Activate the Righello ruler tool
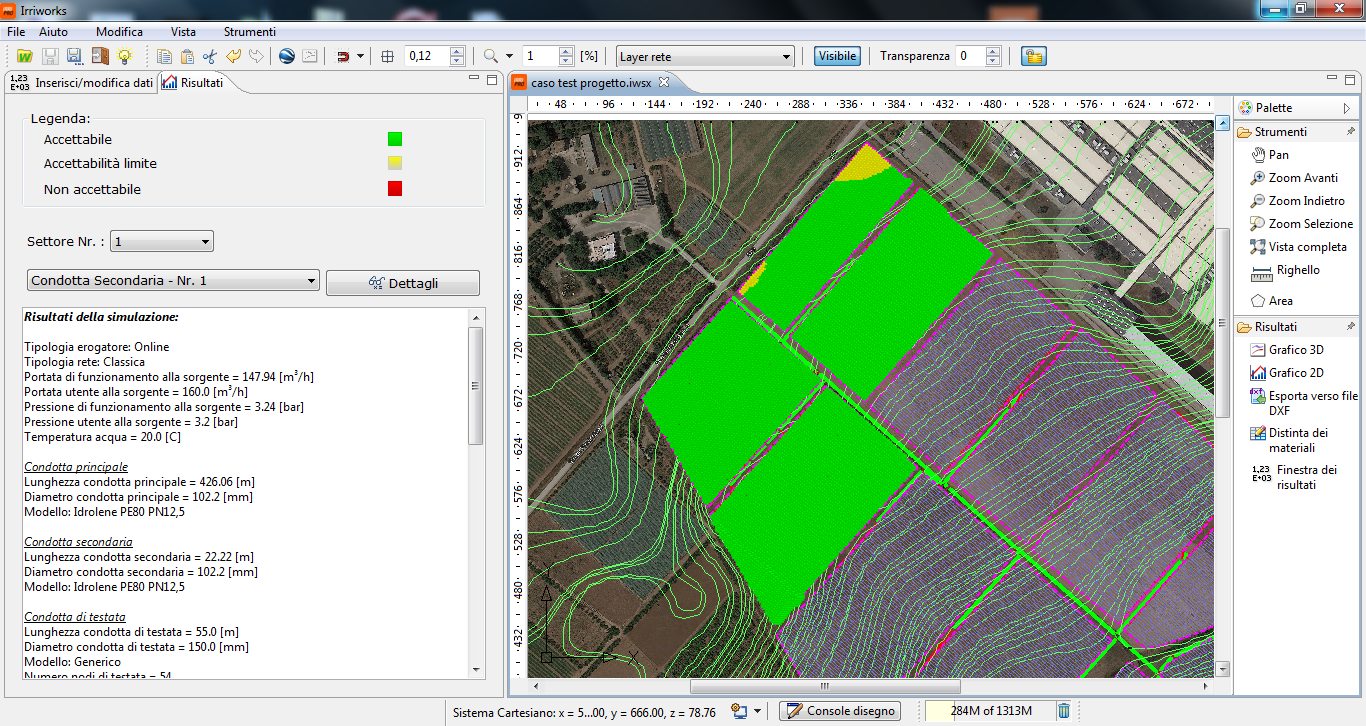This screenshot has width=1366, height=726. tap(1297, 270)
